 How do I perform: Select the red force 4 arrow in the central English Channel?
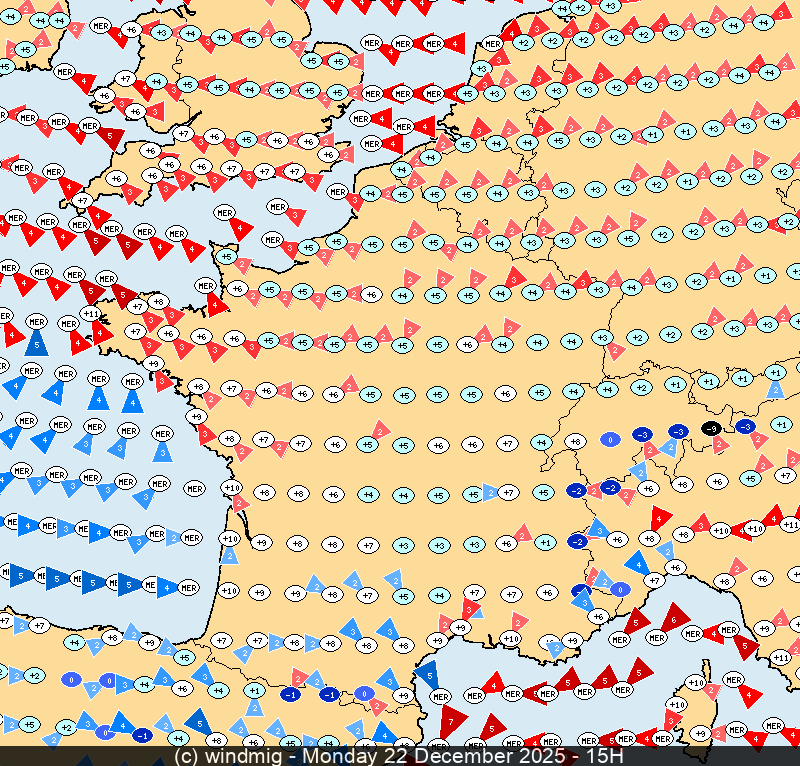pos(241,229)
